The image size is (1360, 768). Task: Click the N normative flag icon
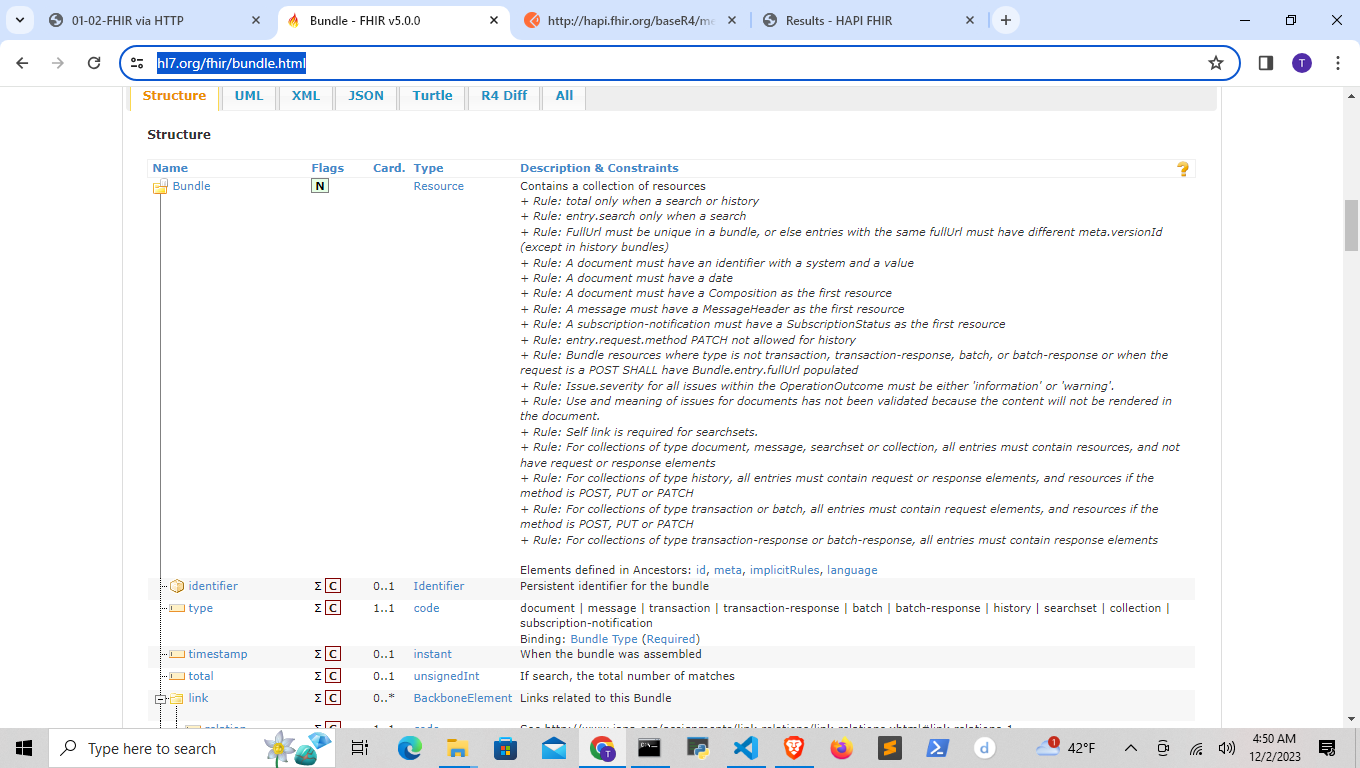(x=320, y=186)
